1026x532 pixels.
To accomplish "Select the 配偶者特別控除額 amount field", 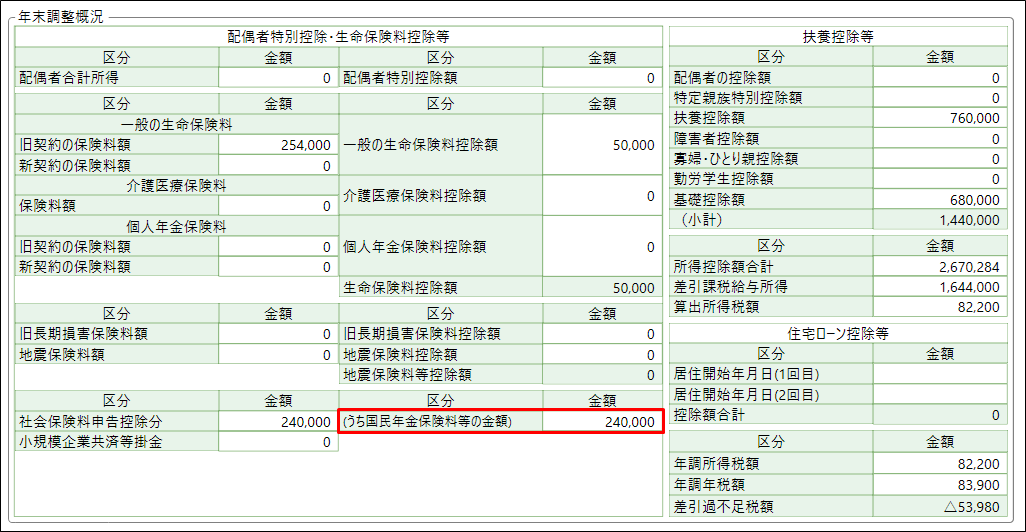I will click(601, 77).
